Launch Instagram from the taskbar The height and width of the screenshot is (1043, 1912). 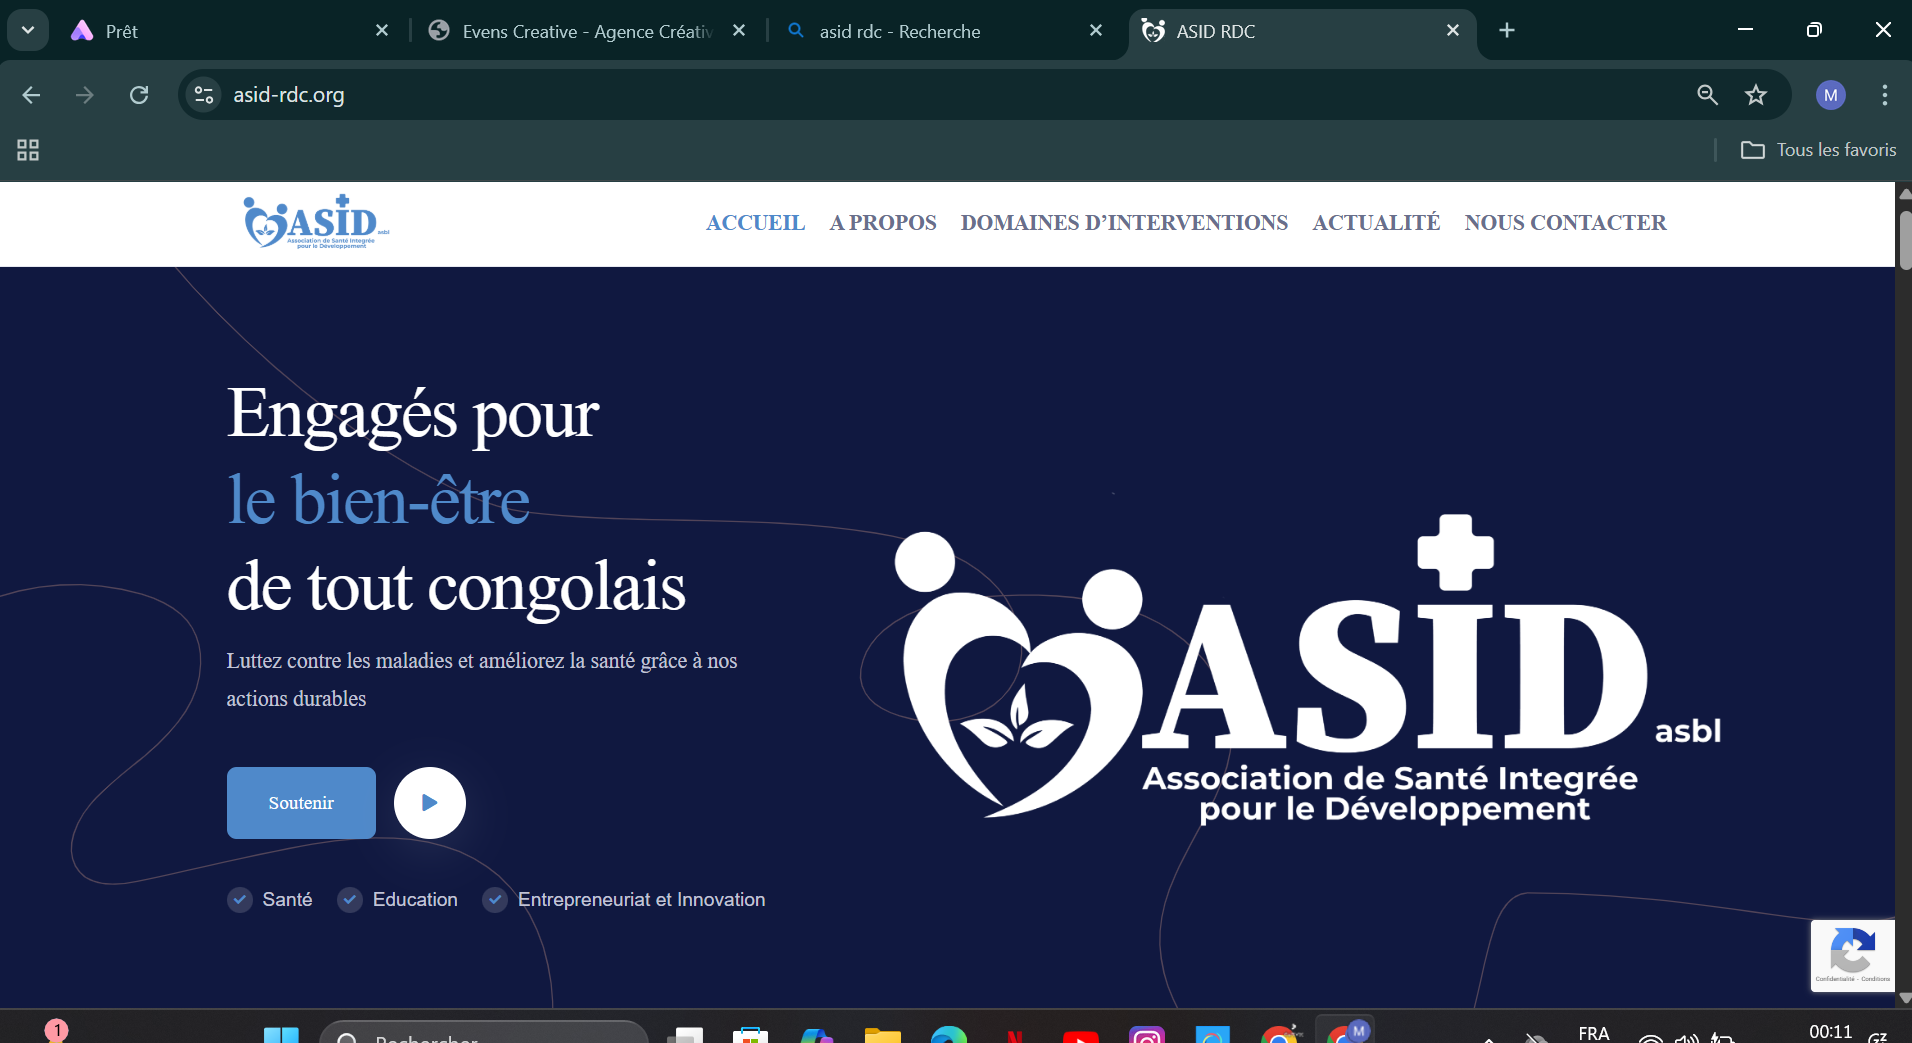[x=1148, y=1035]
